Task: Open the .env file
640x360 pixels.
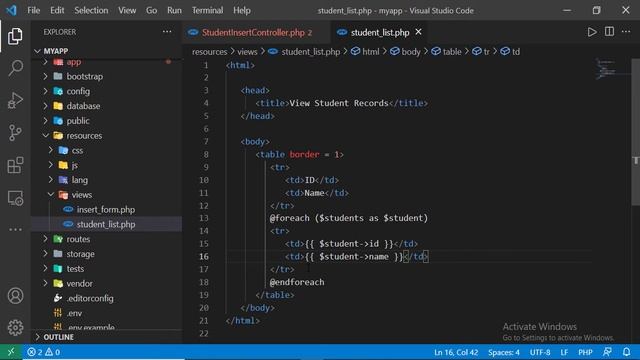Action: pyautogui.click(x=107, y=313)
